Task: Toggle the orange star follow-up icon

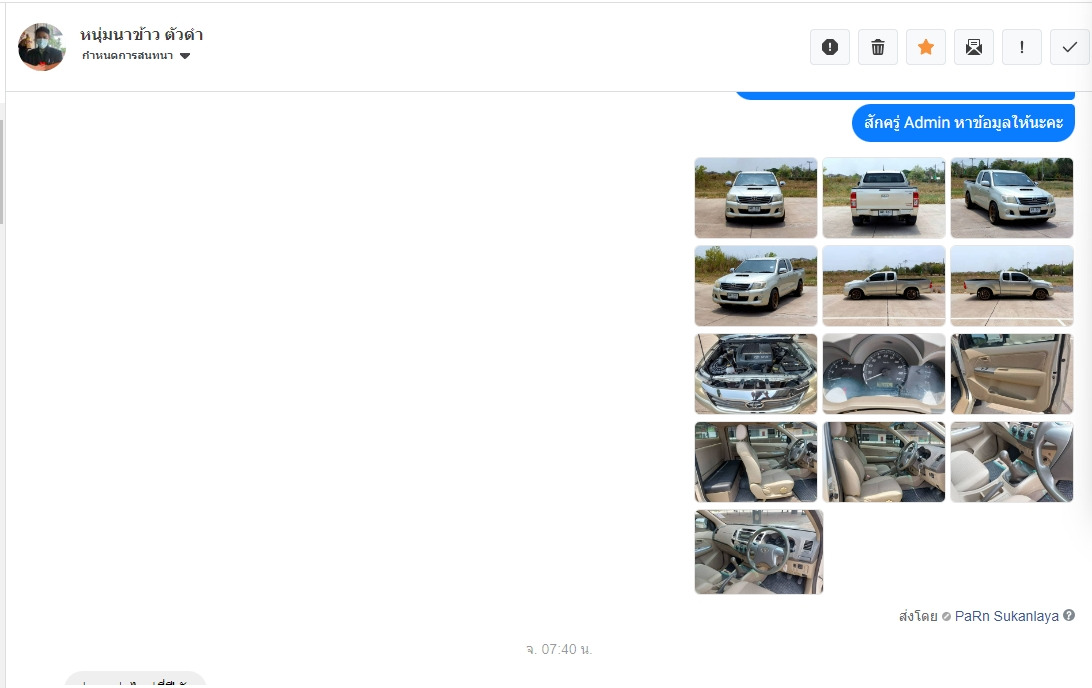Action: pos(926,47)
